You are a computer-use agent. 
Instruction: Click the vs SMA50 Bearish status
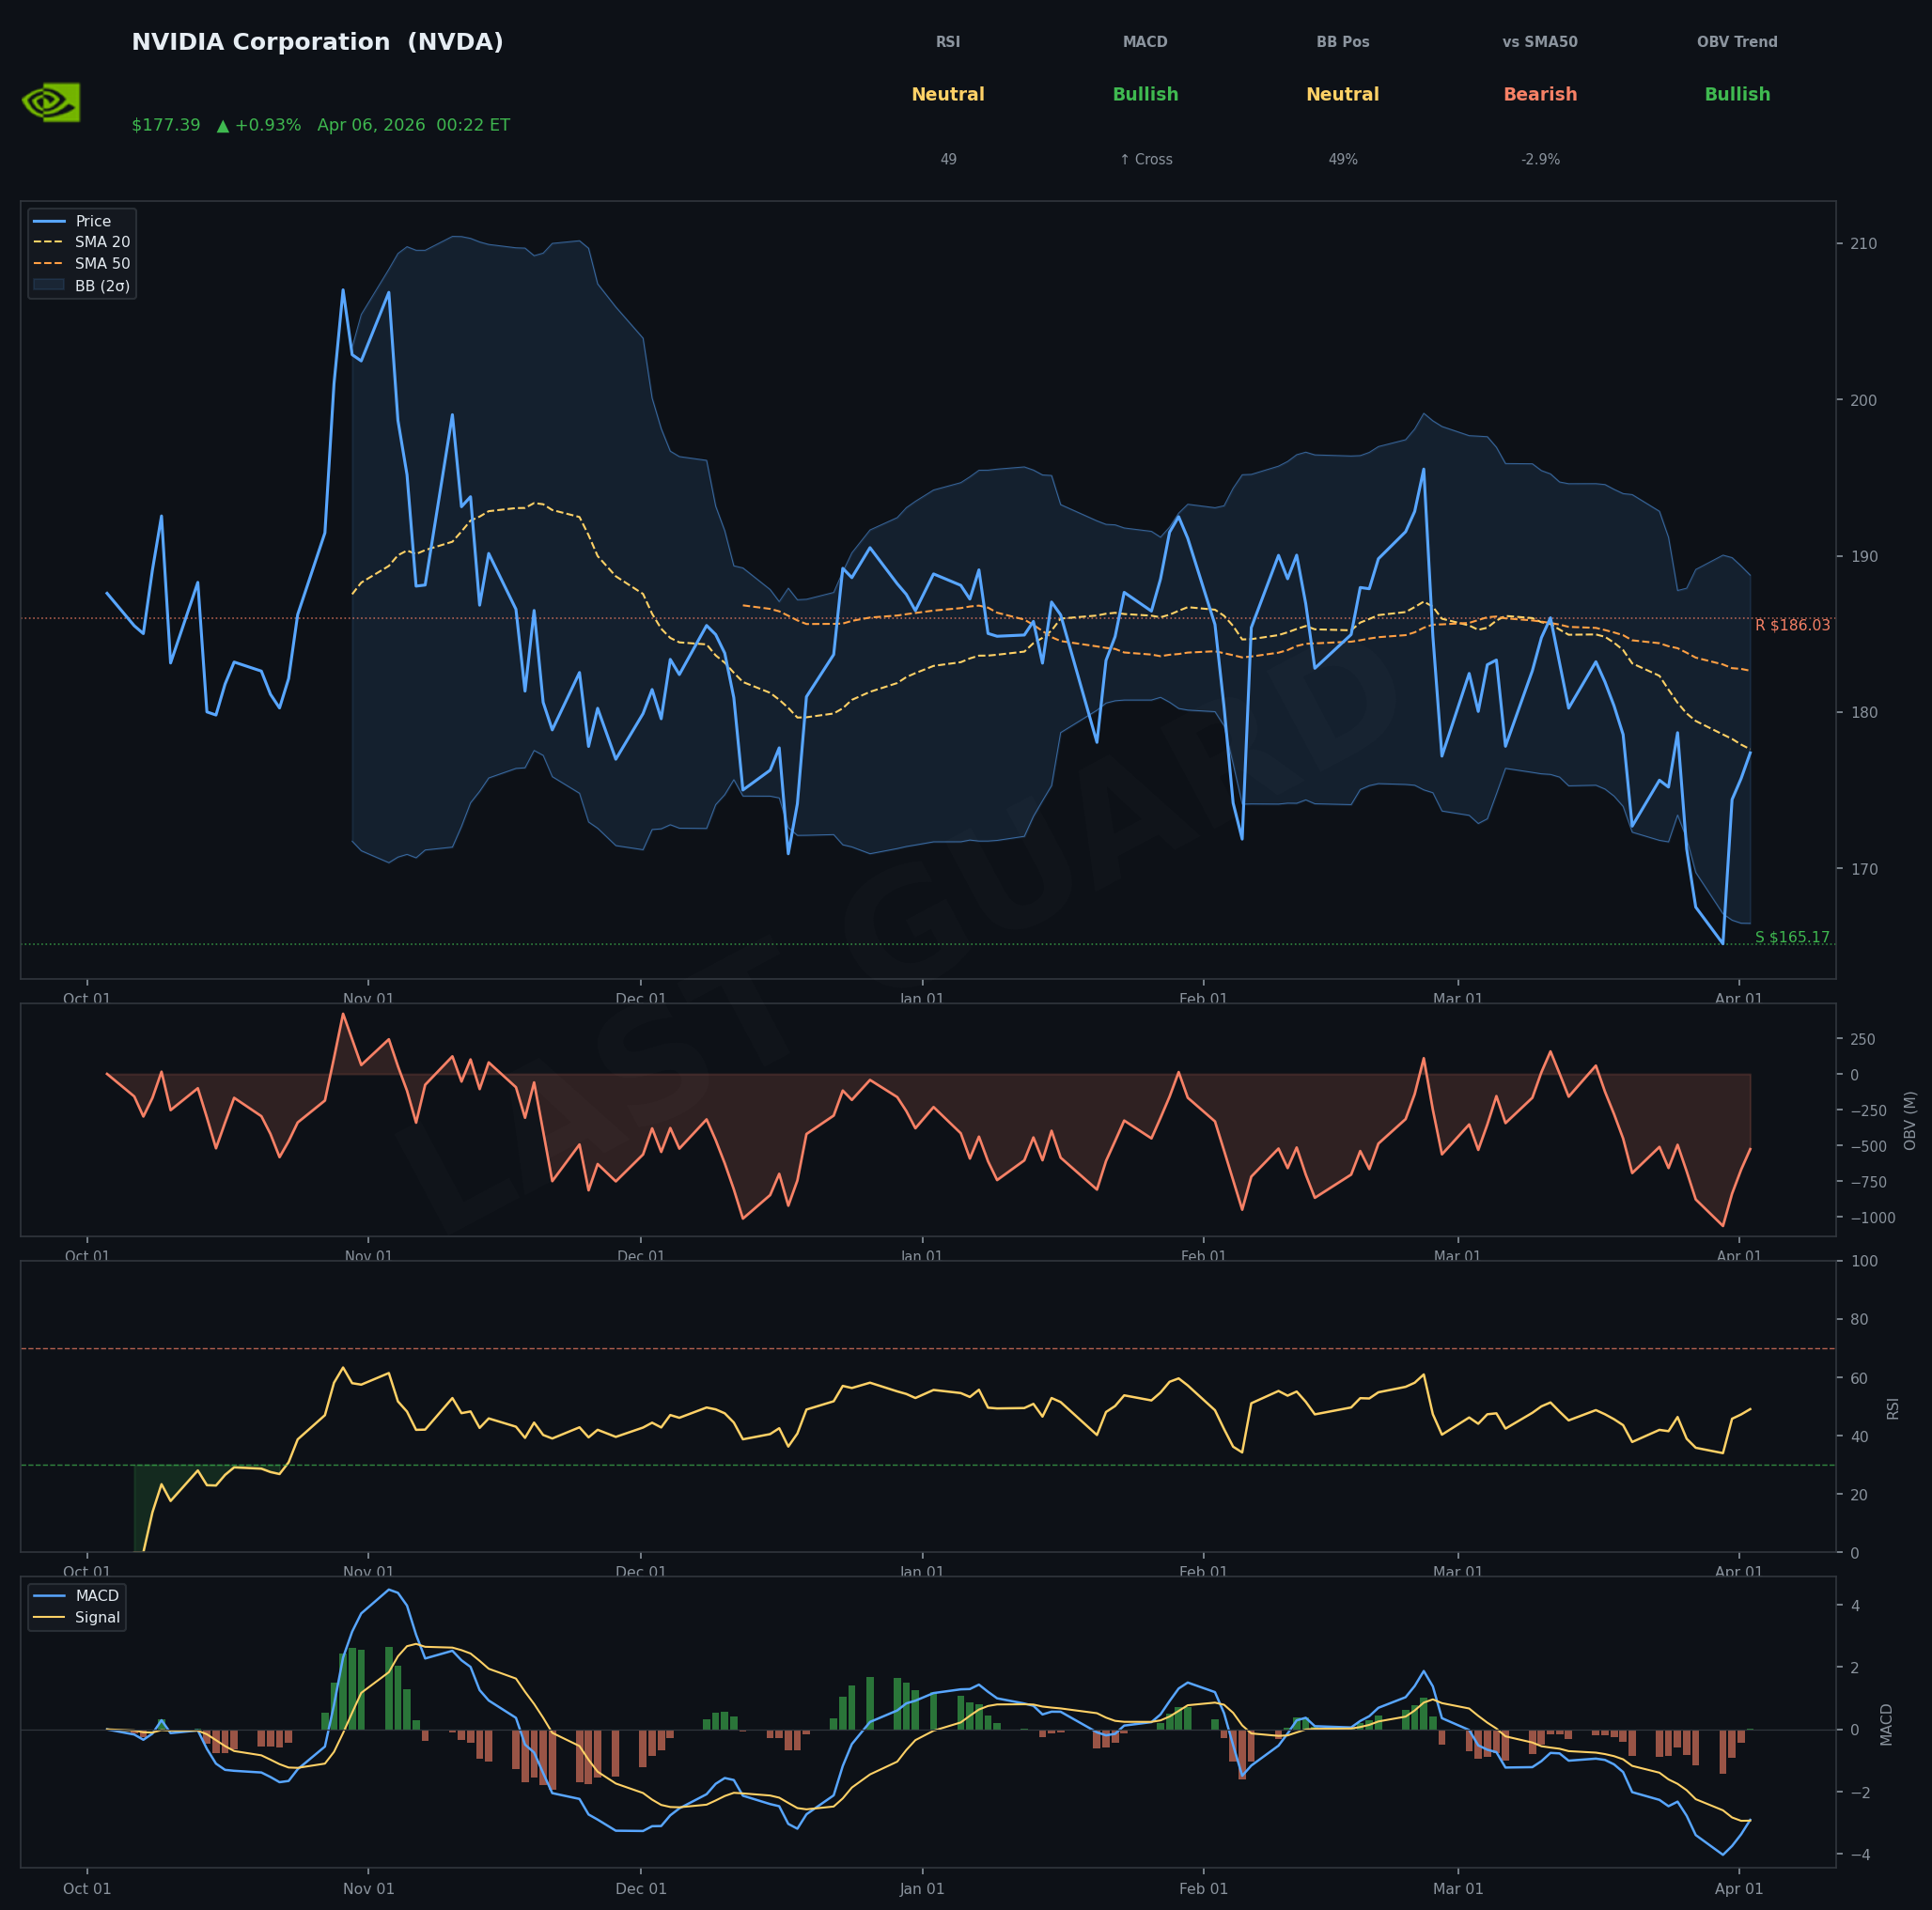pyautogui.click(x=1539, y=95)
